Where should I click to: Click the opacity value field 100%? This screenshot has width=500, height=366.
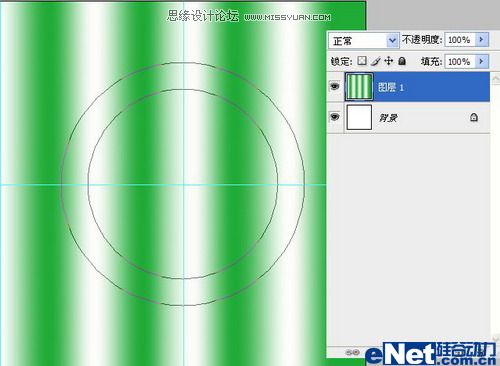click(x=460, y=40)
